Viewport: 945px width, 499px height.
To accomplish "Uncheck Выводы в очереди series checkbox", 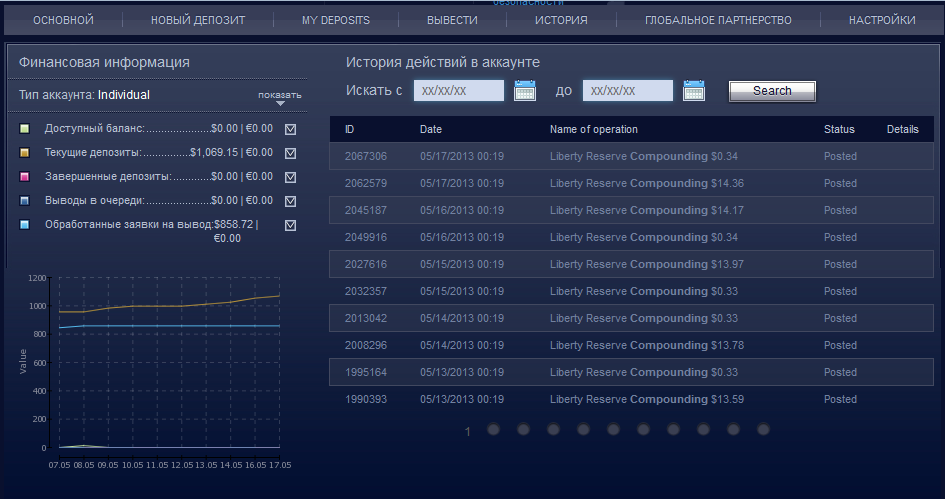I will 291,201.
